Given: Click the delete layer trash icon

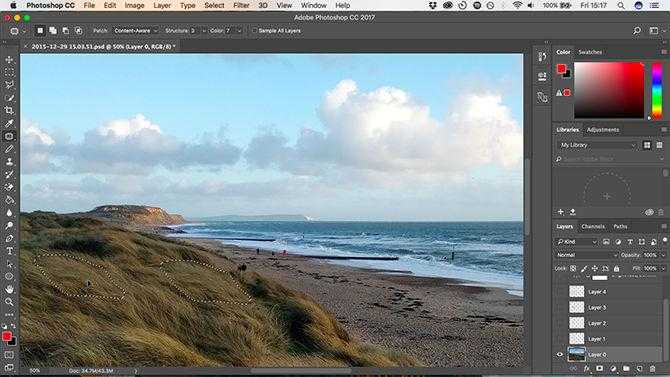Looking at the screenshot, I should coord(652,368).
